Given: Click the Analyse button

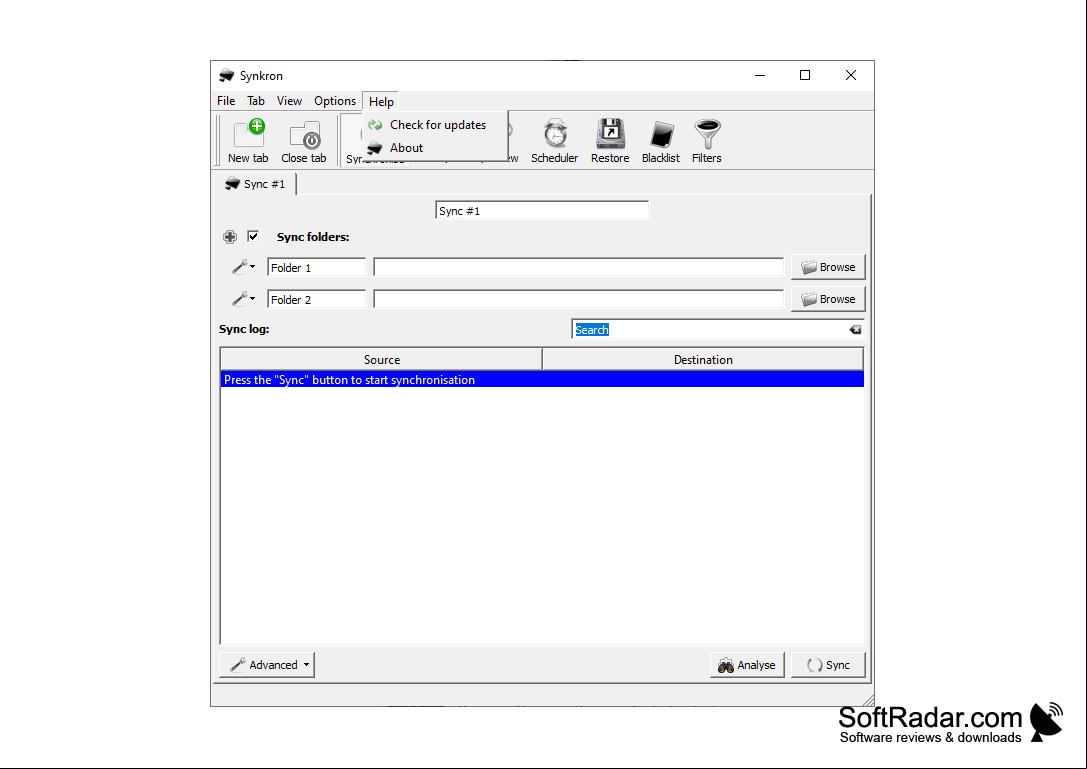Looking at the screenshot, I should pyautogui.click(x=747, y=665).
